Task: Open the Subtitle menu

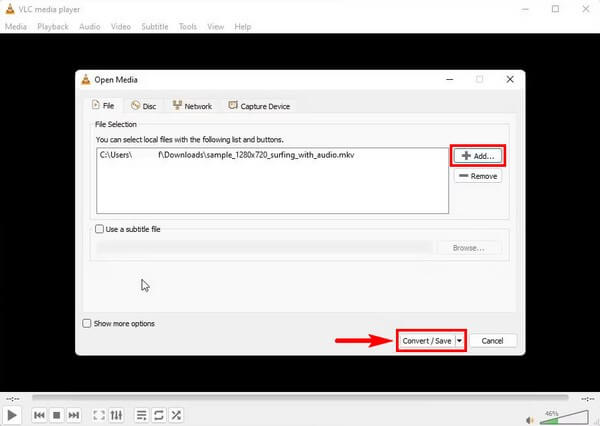Action: coord(155,26)
